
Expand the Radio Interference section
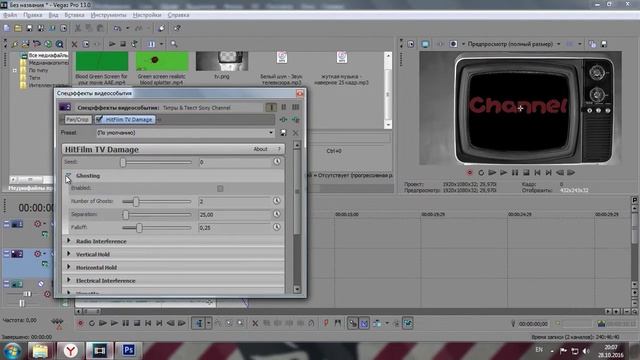[x=69, y=241]
